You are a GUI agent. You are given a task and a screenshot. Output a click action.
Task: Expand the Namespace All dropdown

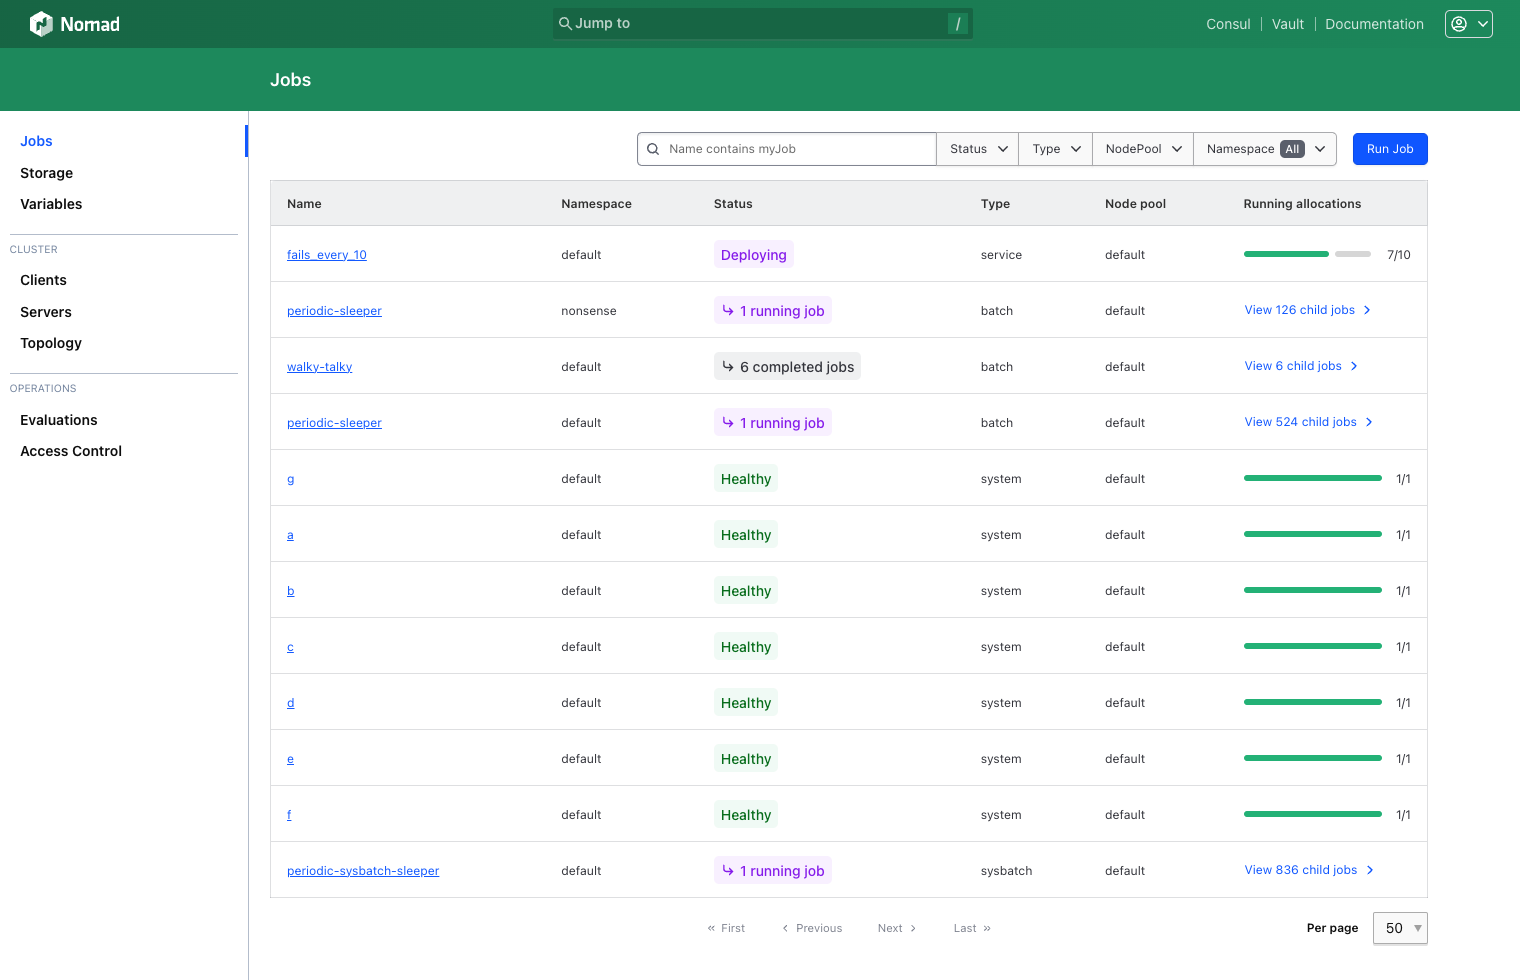pyautogui.click(x=1265, y=149)
